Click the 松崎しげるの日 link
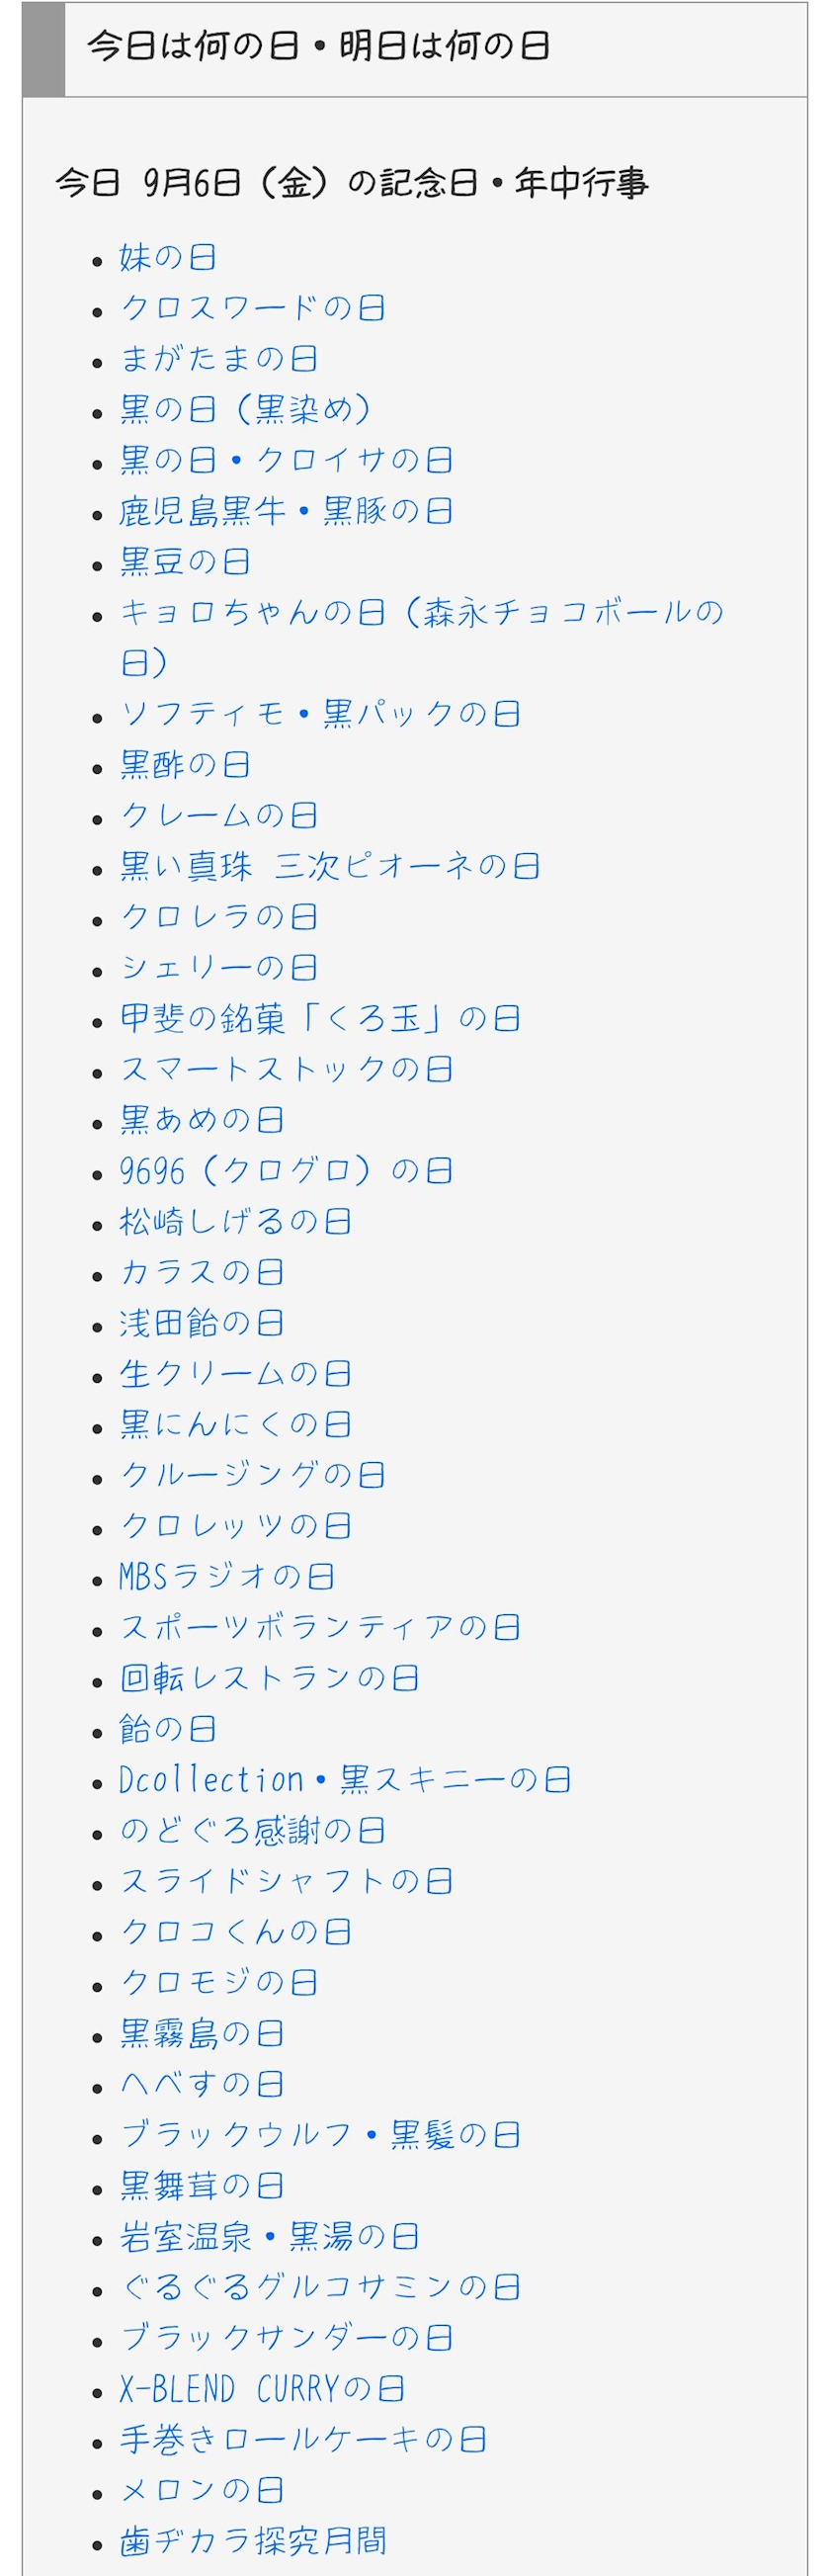830x2576 pixels. tap(236, 1222)
